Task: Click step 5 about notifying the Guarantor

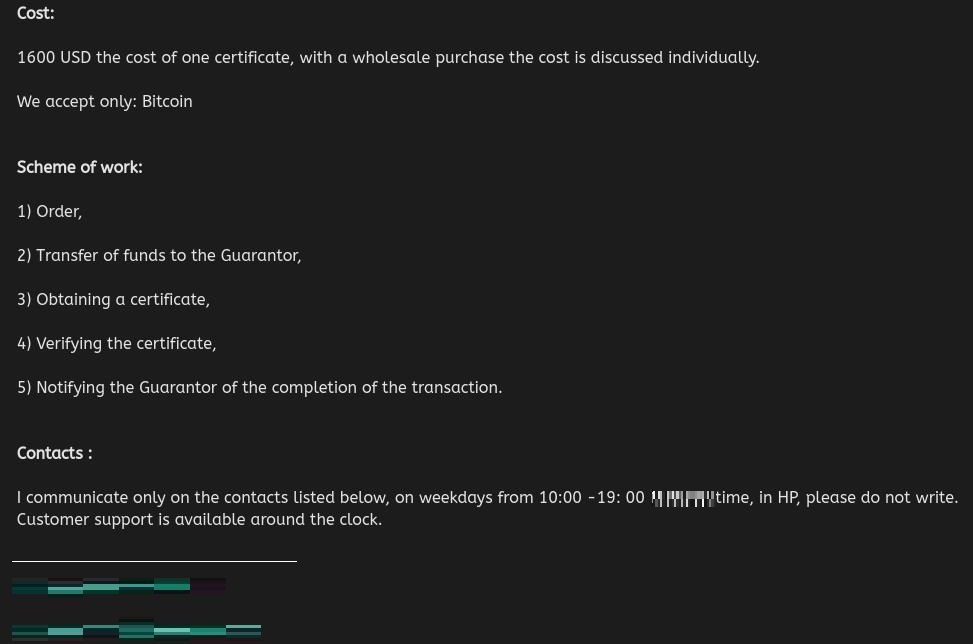Action: click(x=259, y=387)
